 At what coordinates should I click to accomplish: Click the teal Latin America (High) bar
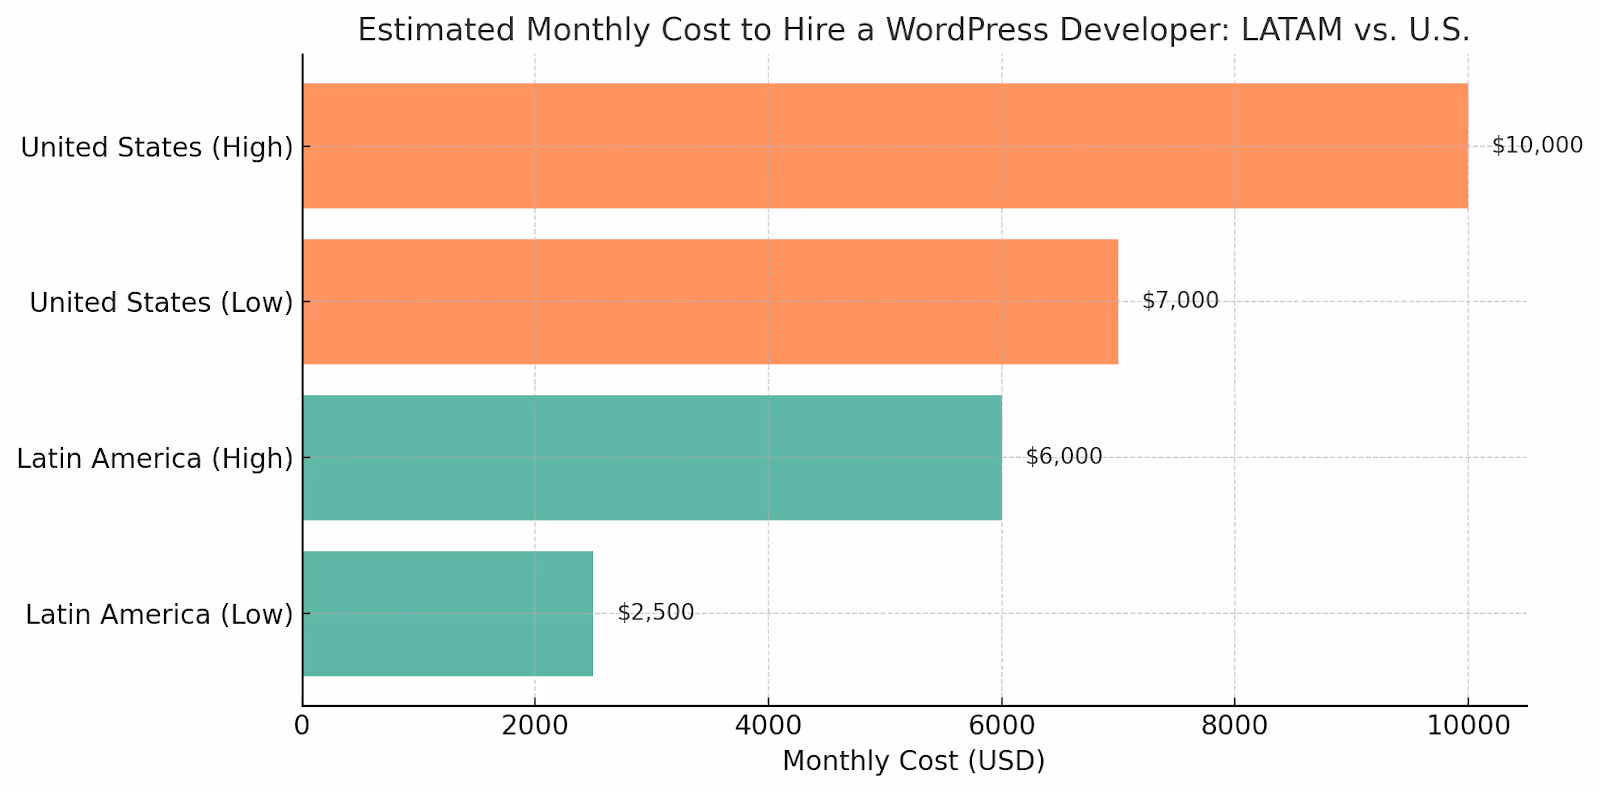[x=652, y=457]
